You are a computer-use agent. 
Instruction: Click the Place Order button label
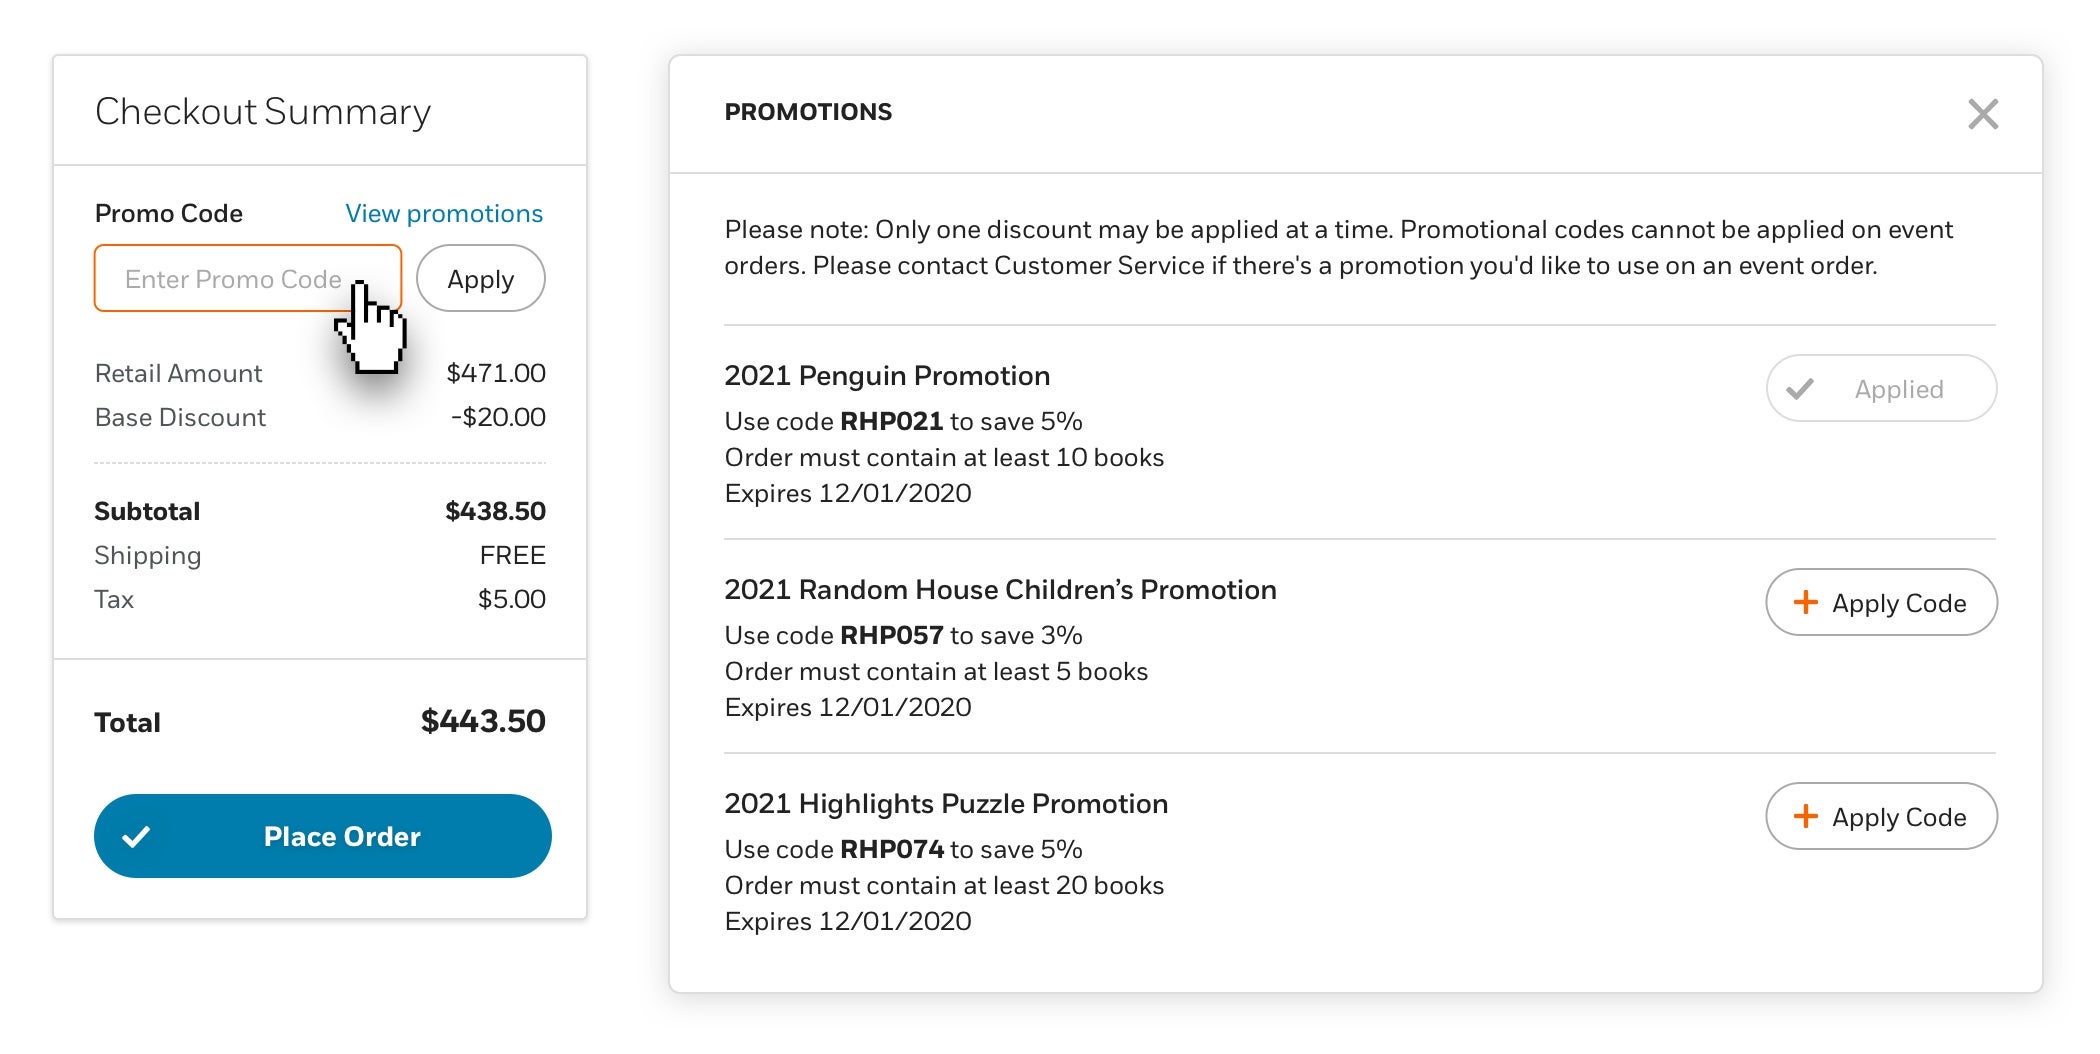342,836
